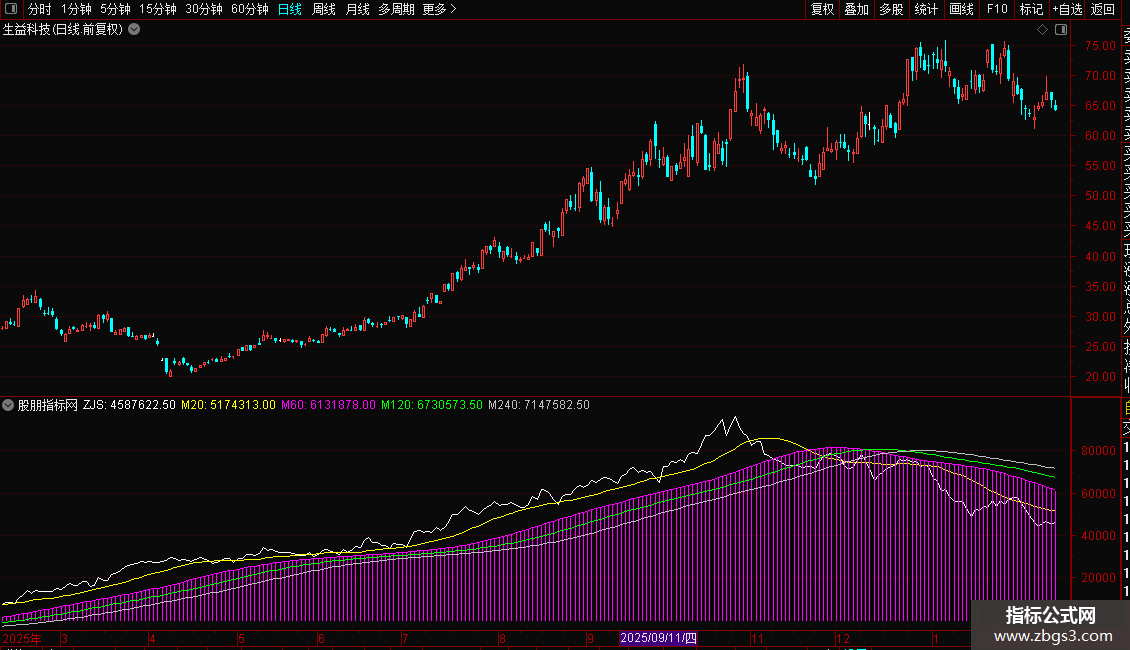Screen dimensions: 1130x650
Task: Click the 叠加 overlay button
Action: click(857, 9)
